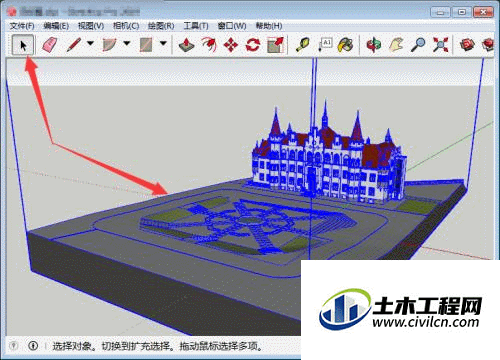Viewport: 500px width, 360px height.
Task: Open the 视图(V) menu
Action: (91, 26)
